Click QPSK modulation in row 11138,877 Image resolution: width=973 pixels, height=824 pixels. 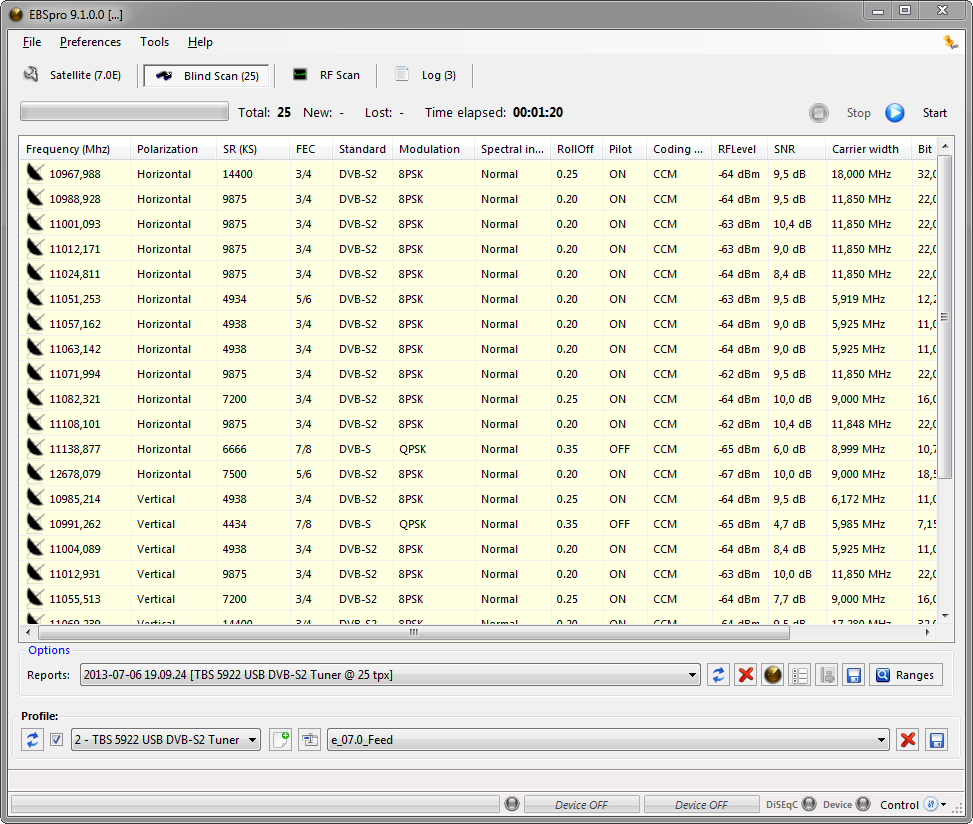tap(413, 449)
